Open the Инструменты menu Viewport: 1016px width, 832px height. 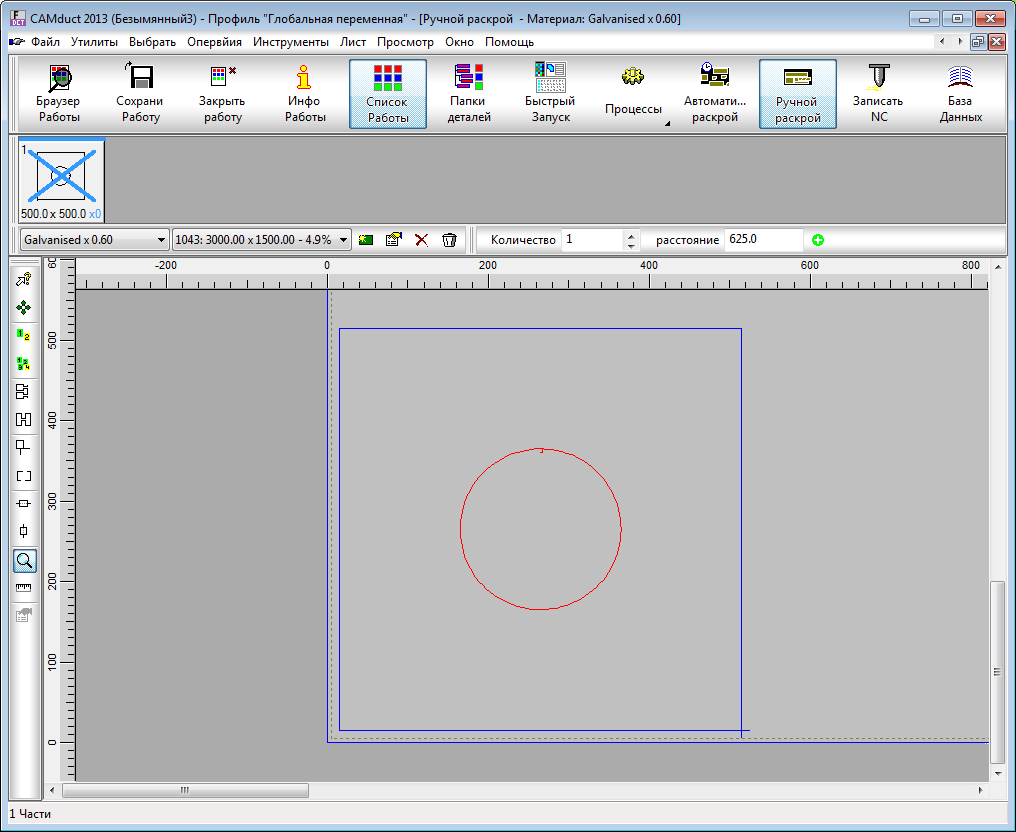click(291, 42)
